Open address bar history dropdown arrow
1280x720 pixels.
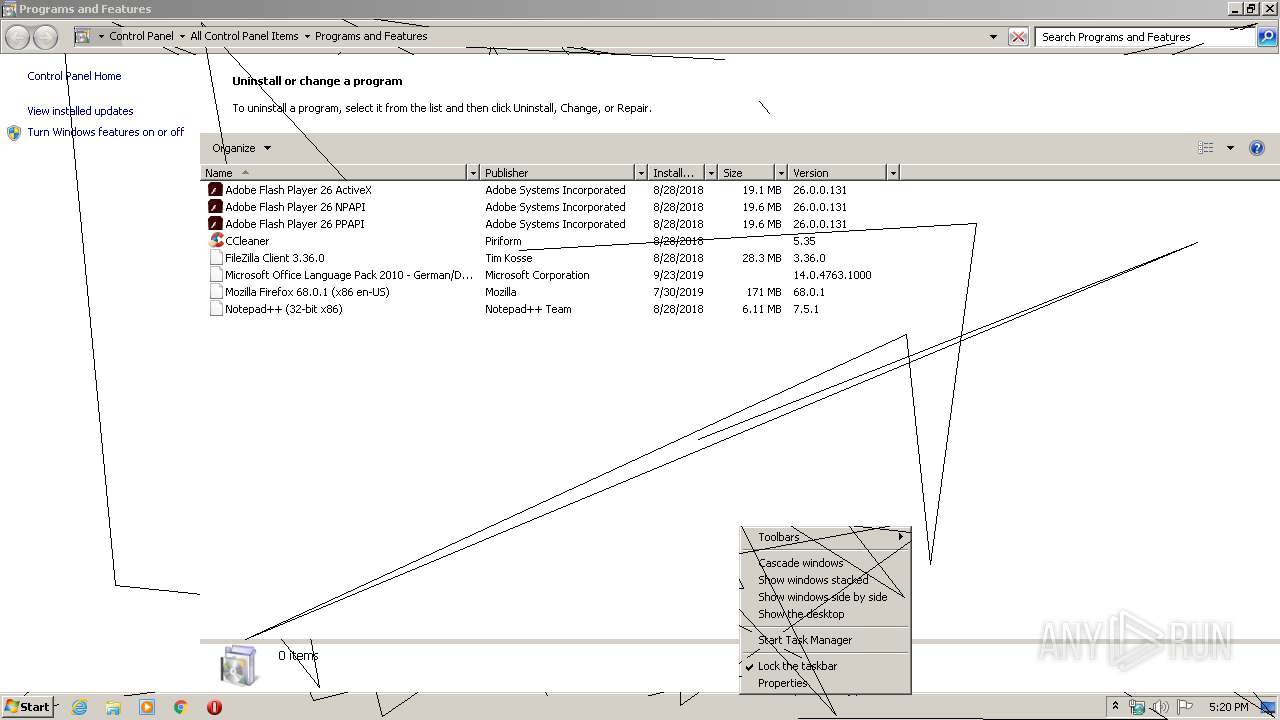point(993,37)
